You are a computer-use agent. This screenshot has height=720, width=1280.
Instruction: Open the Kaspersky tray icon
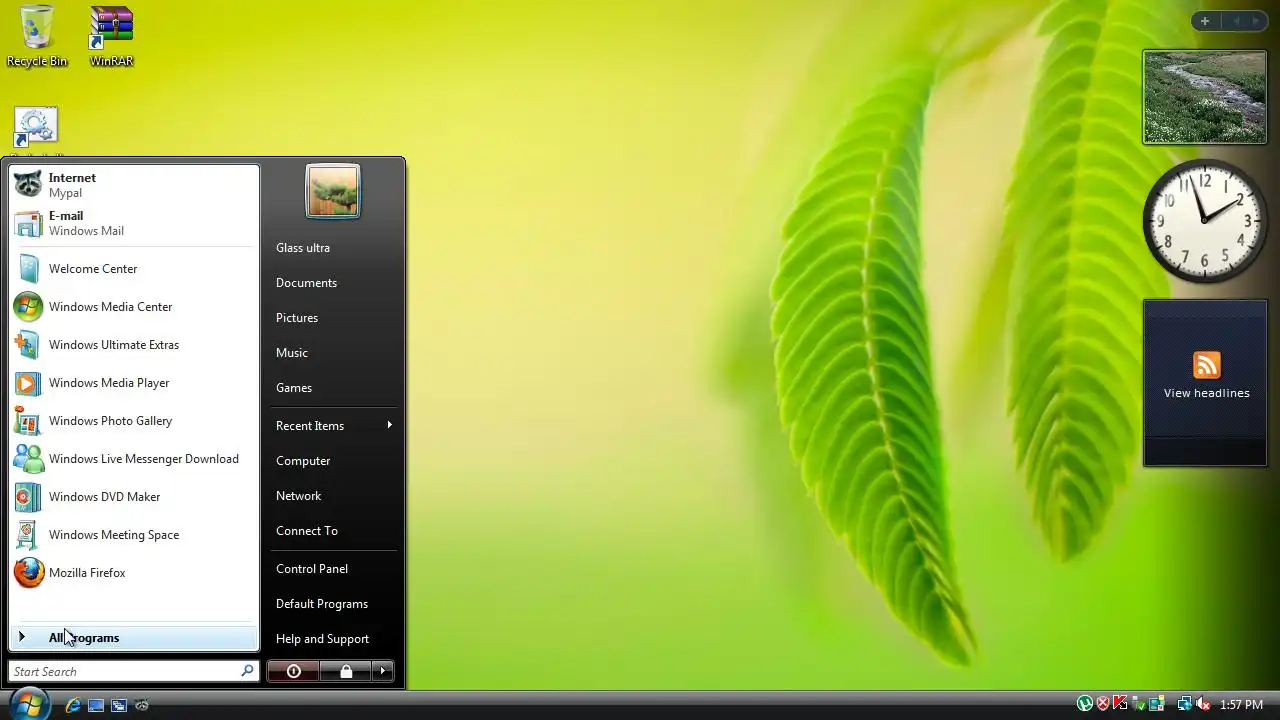(1120, 702)
